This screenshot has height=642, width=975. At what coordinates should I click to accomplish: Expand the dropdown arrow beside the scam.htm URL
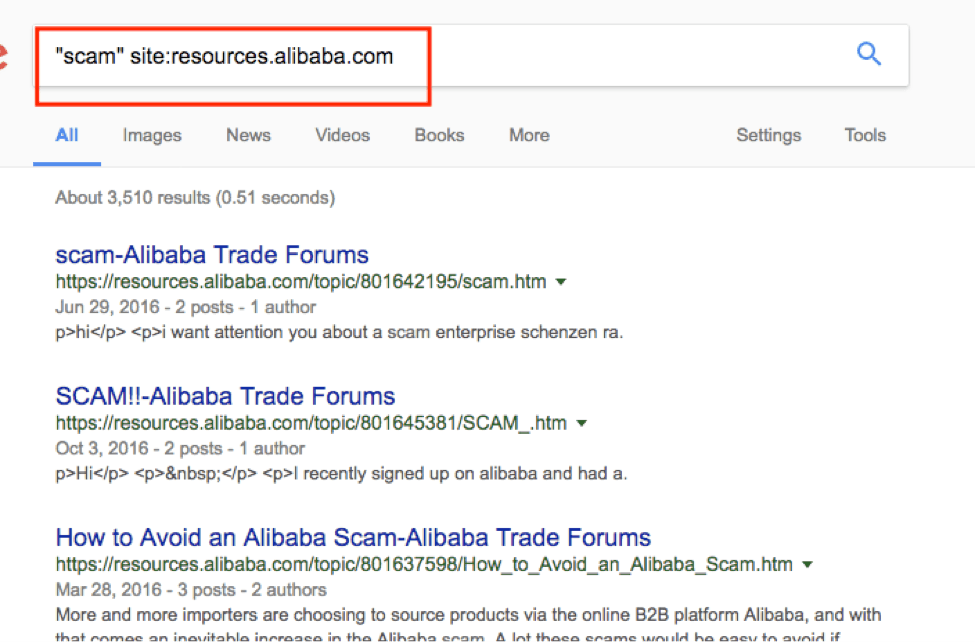pos(561,282)
